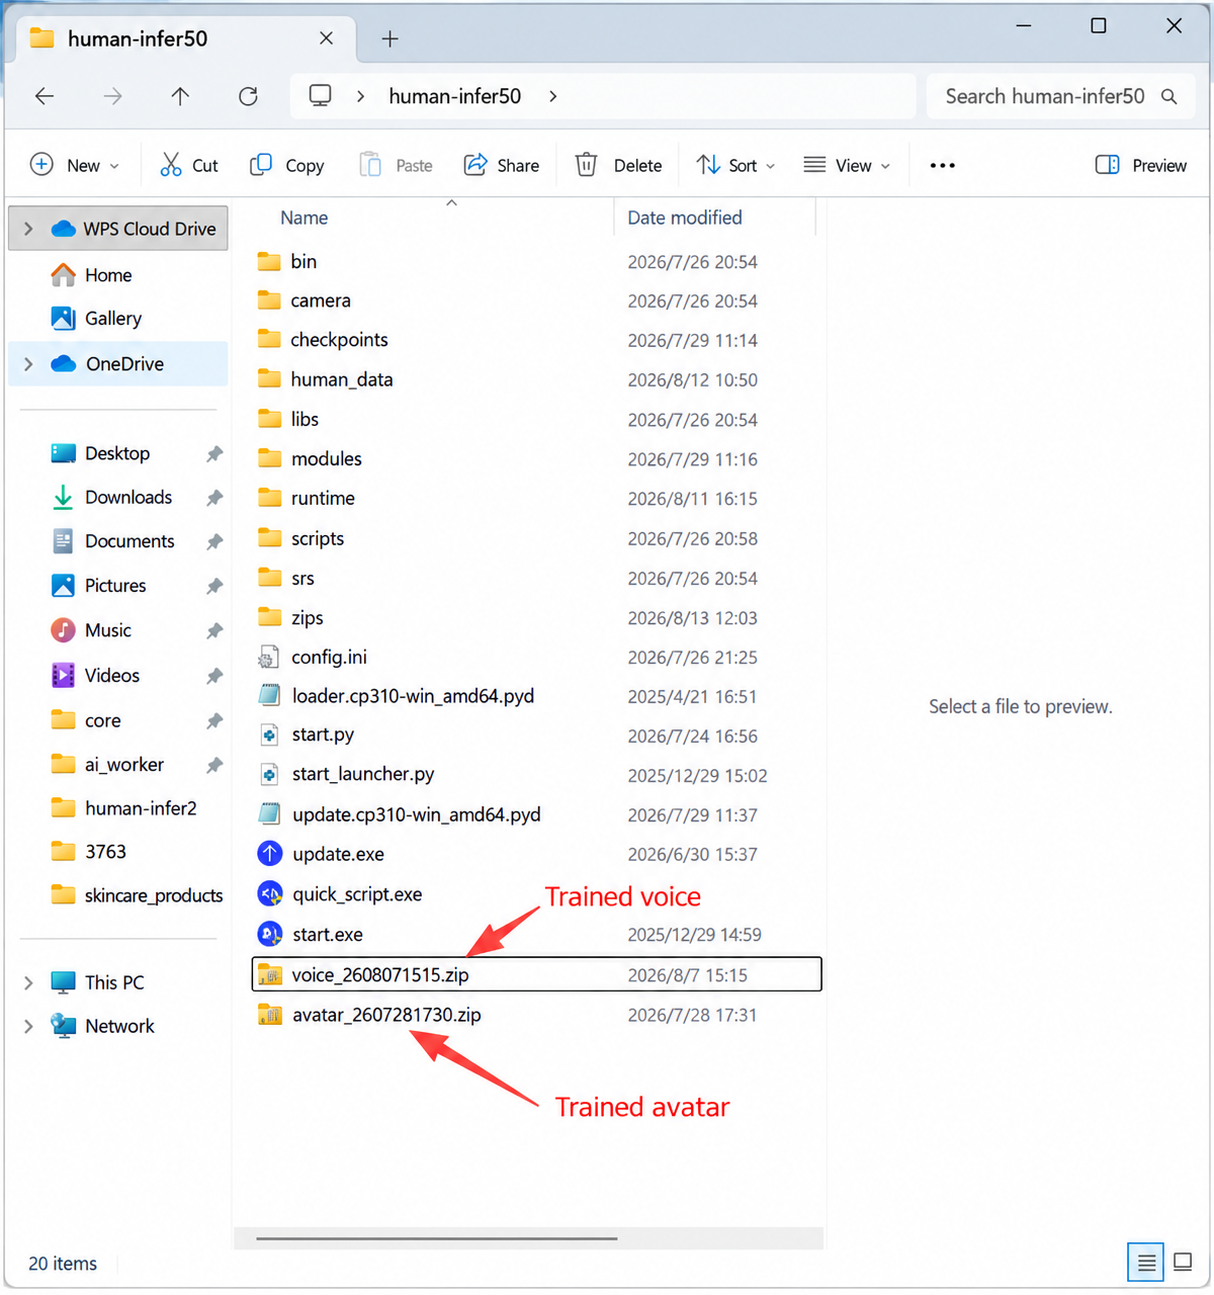Open the New dropdown menu

pyautogui.click(x=75, y=165)
